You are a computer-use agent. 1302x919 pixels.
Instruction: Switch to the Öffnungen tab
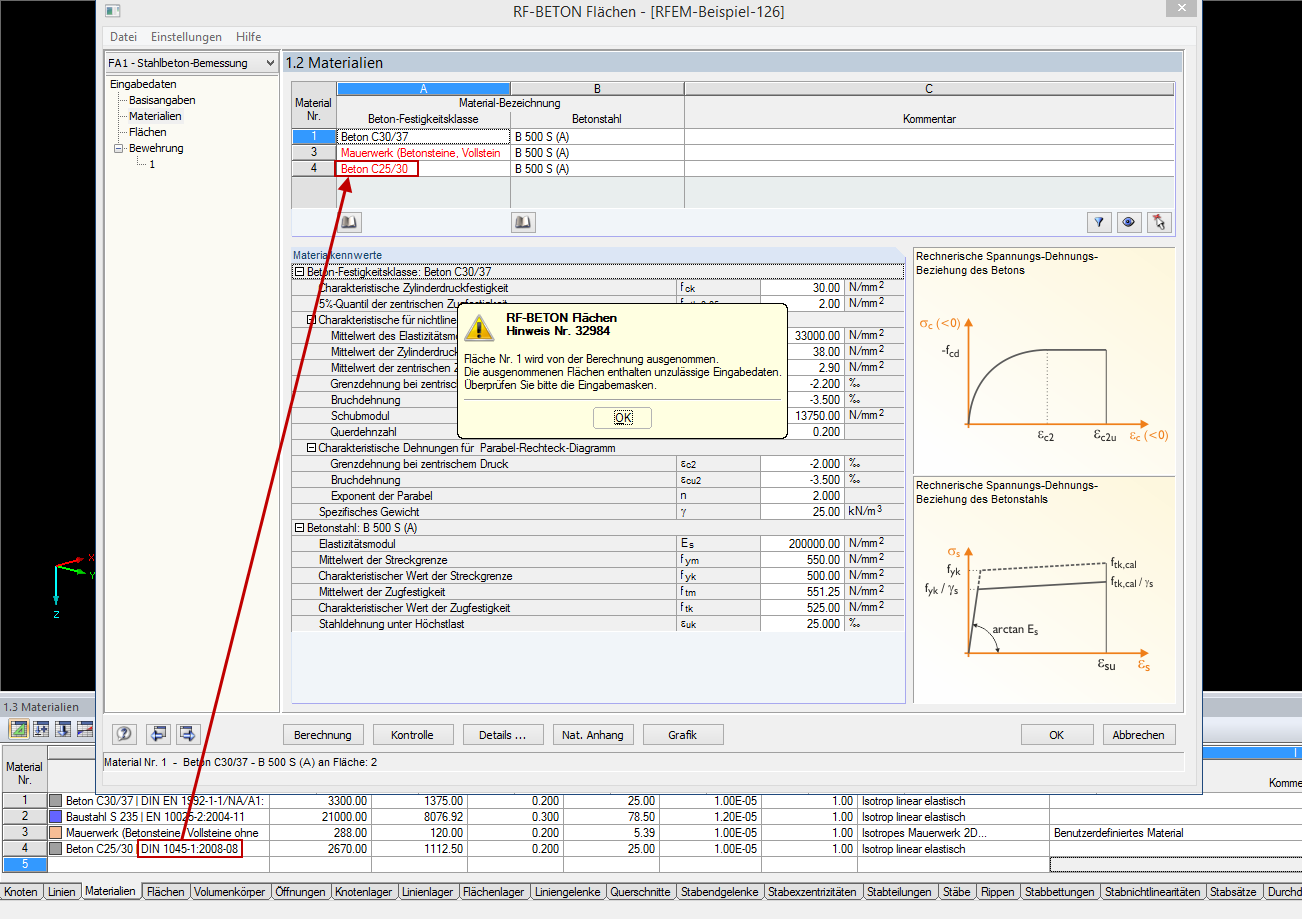[x=301, y=892]
